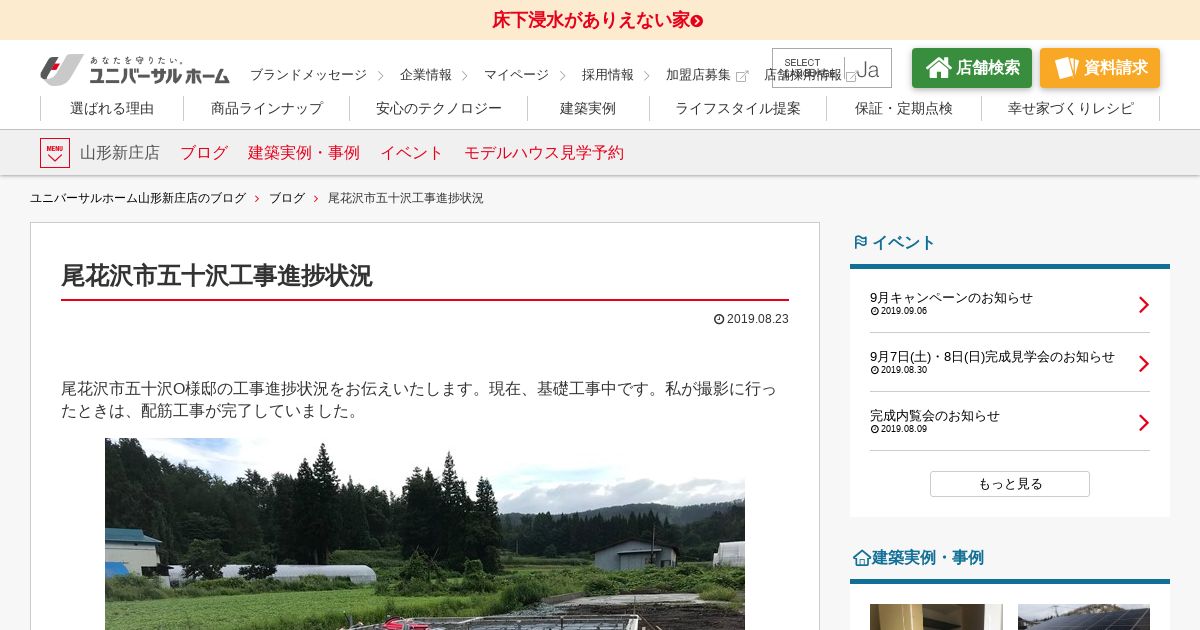
Task: Go to マイページ
Action: [x=516, y=75]
